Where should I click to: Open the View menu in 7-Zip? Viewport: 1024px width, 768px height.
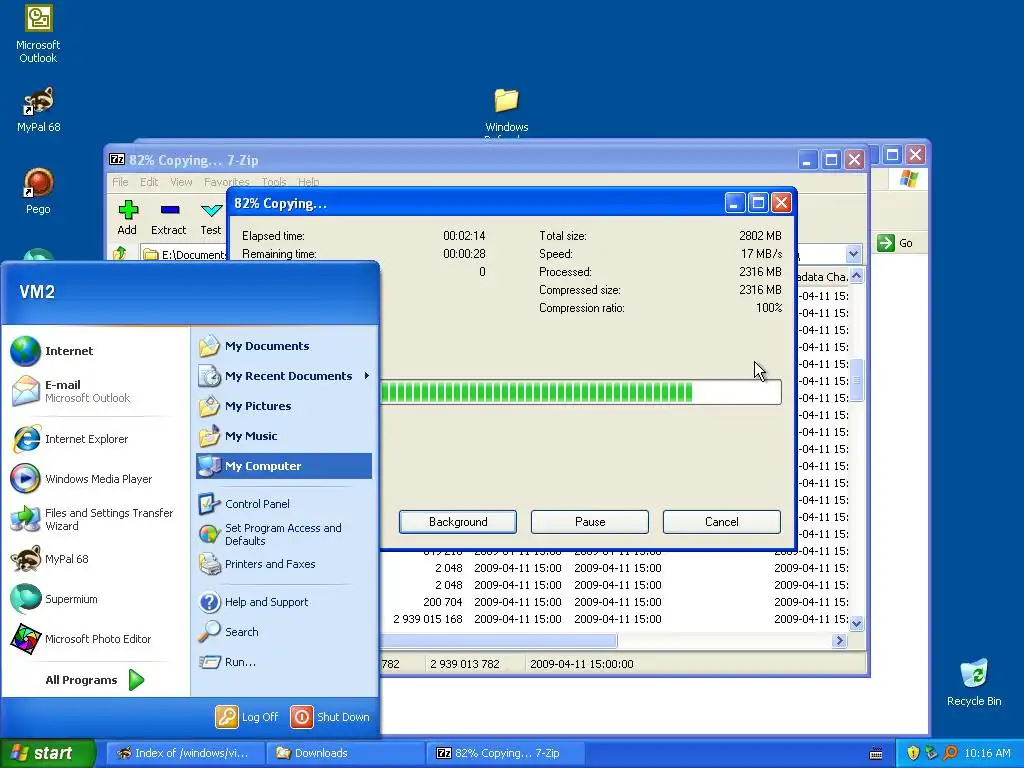[x=181, y=182]
